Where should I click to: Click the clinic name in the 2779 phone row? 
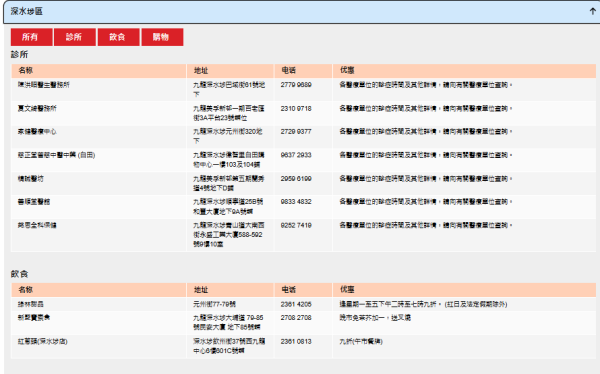44,85
